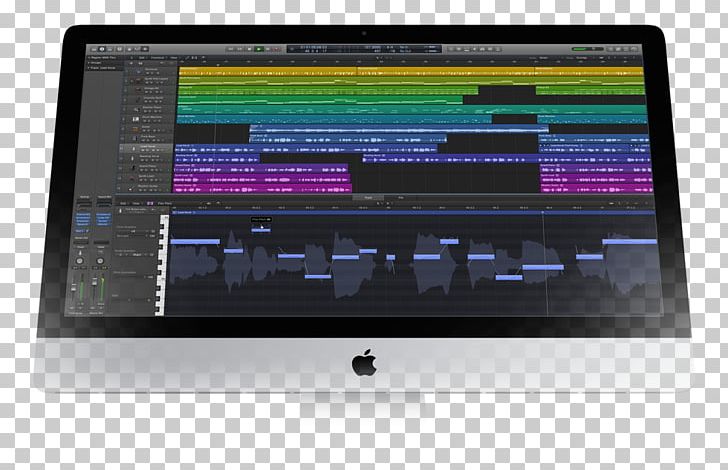
Task: Open the Browsers button at far right
Action: point(634,49)
